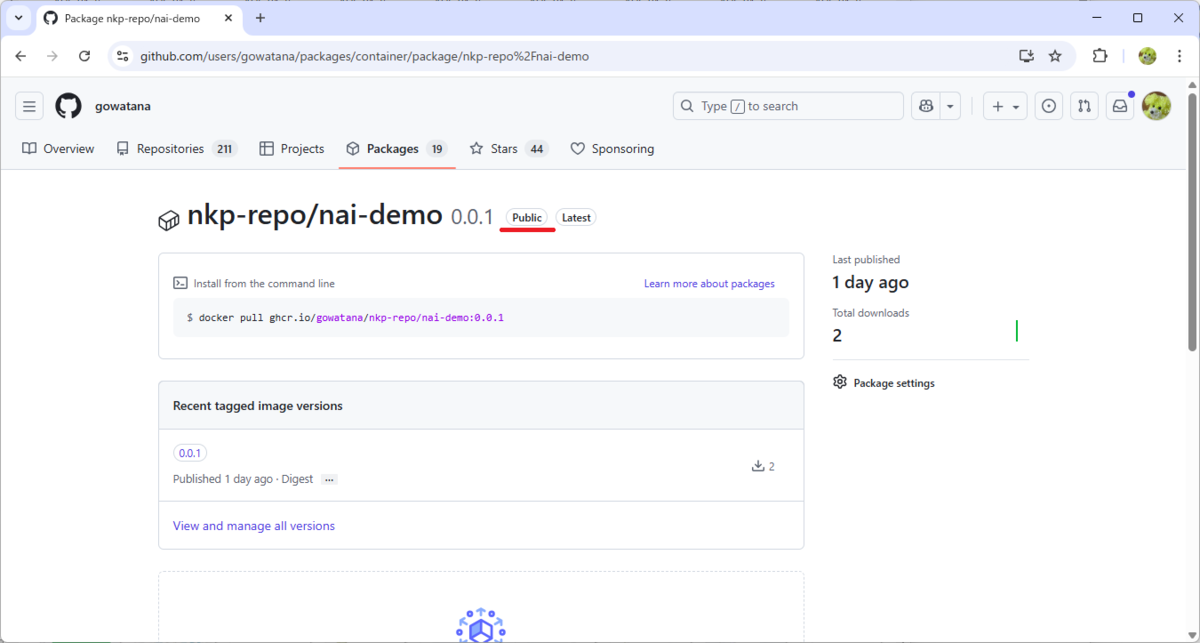Open the notifications inbox icon
1200x643 pixels.
1120,106
